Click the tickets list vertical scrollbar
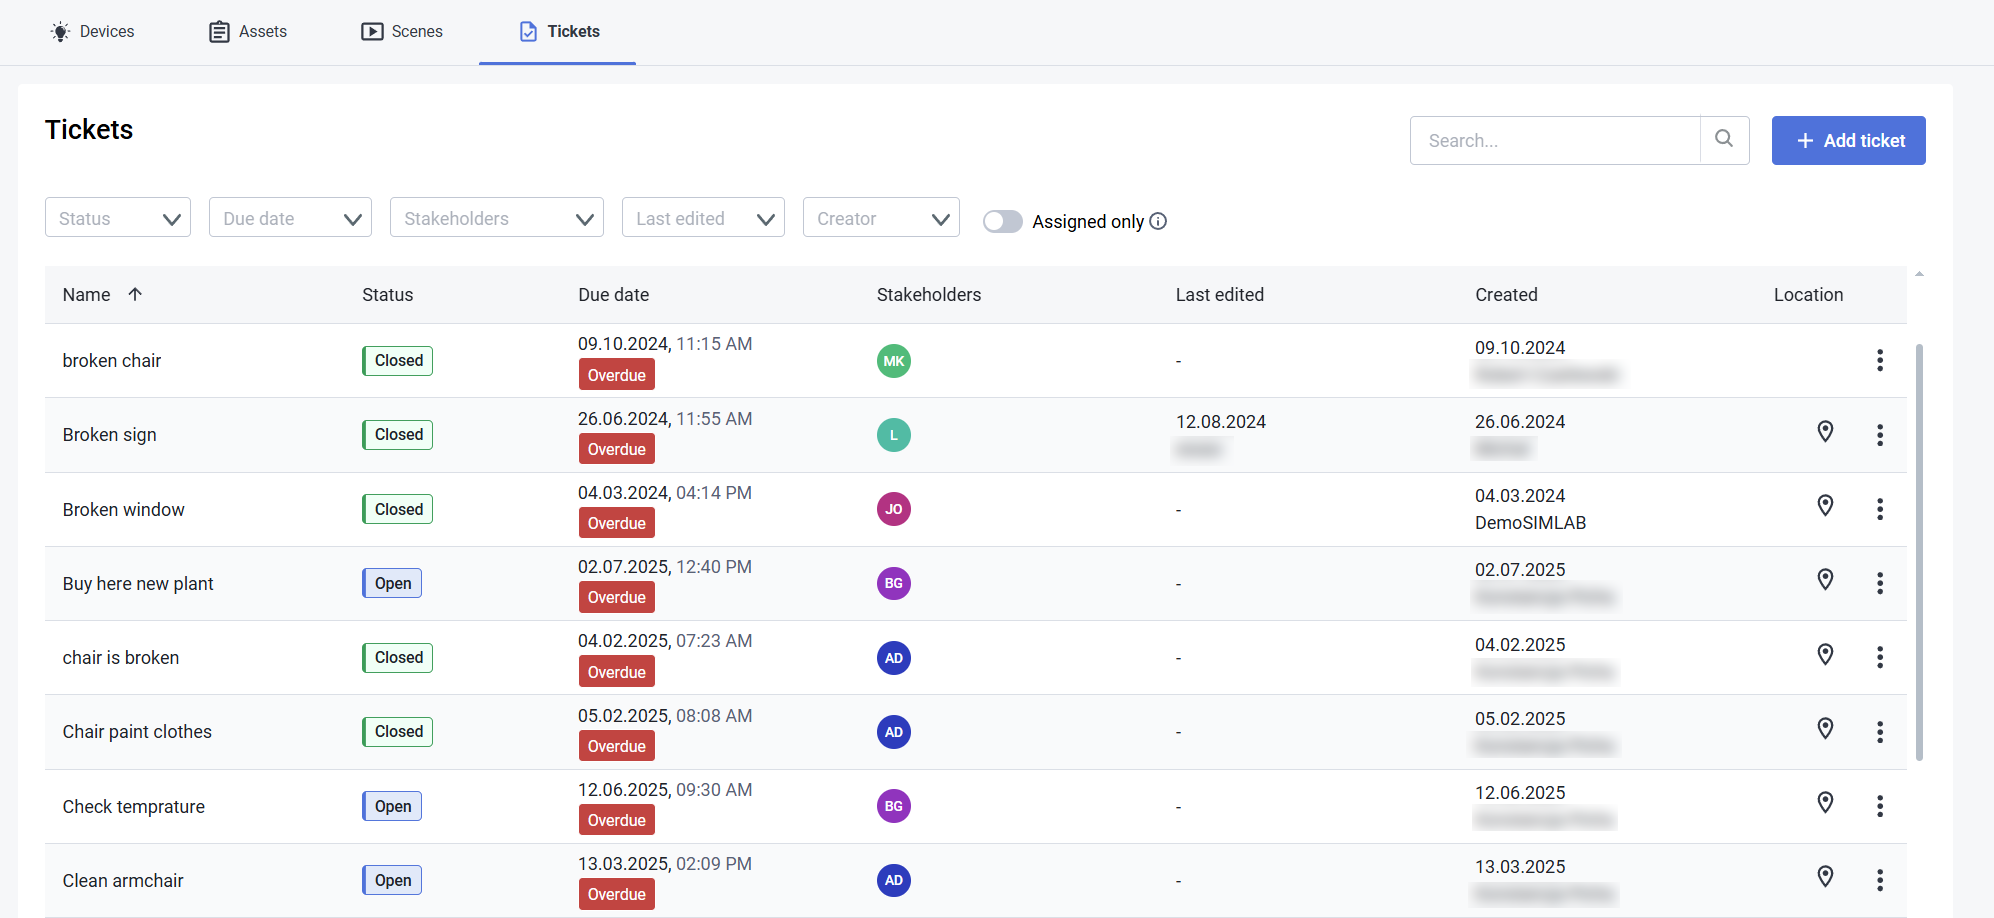1994x918 pixels. (1919, 552)
